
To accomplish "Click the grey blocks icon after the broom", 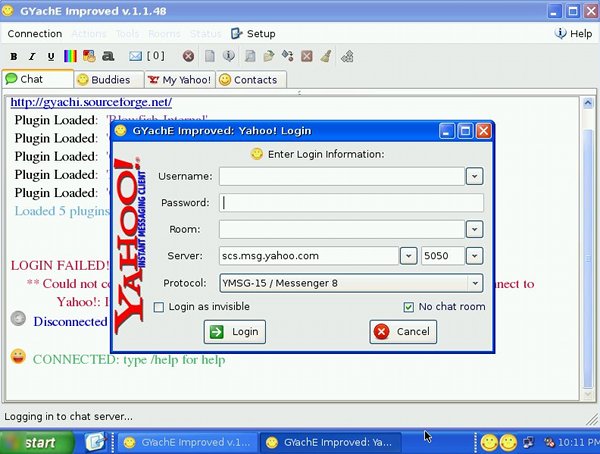I will (x=347, y=57).
